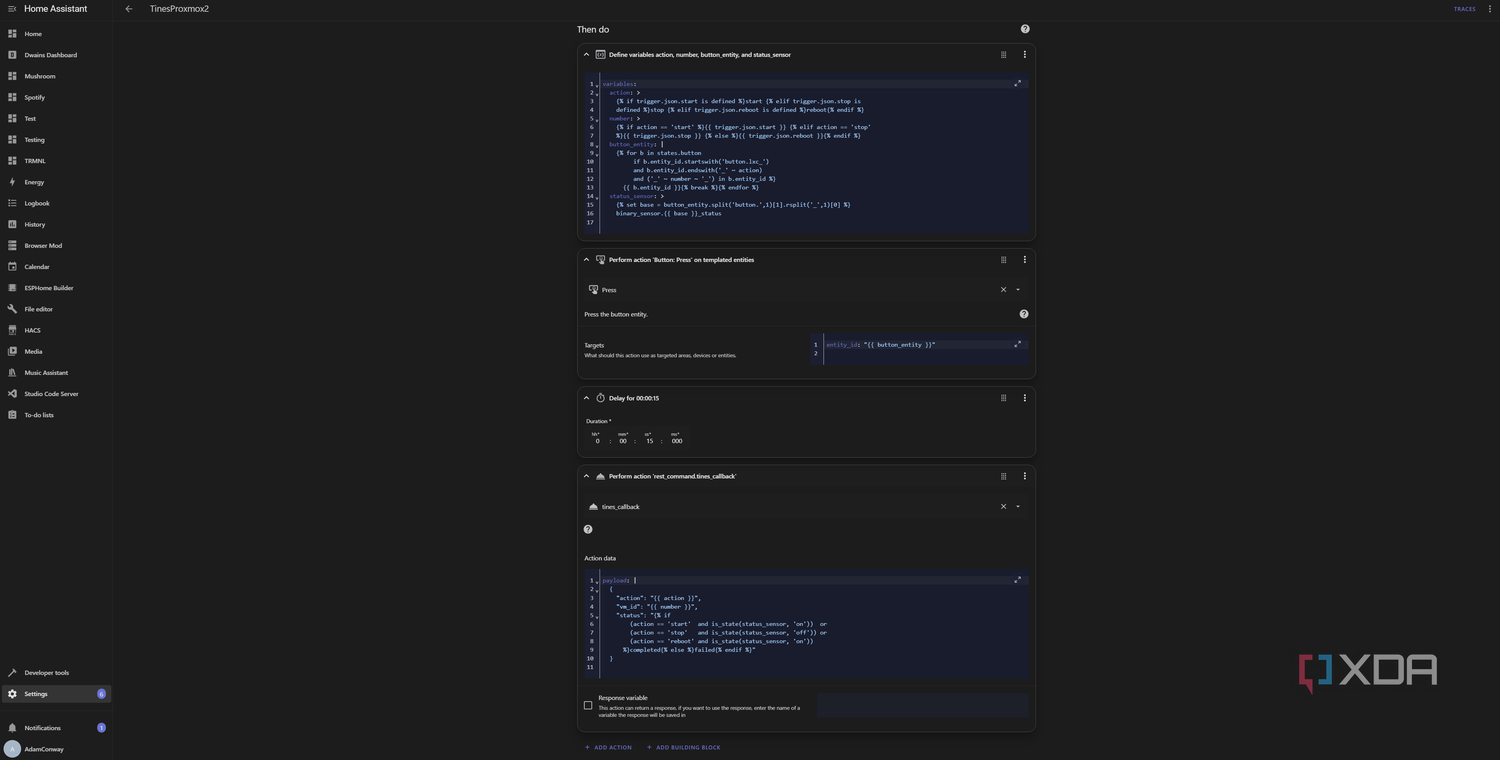
Task: Open the Press action dropdown
Action: [x=1018, y=290]
